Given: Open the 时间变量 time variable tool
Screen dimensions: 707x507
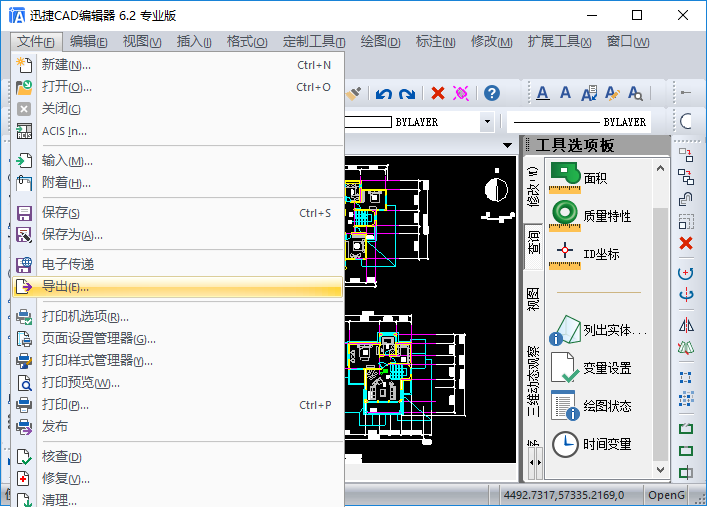Looking at the screenshot, I should pyautogui.click(x=592, y=444).
